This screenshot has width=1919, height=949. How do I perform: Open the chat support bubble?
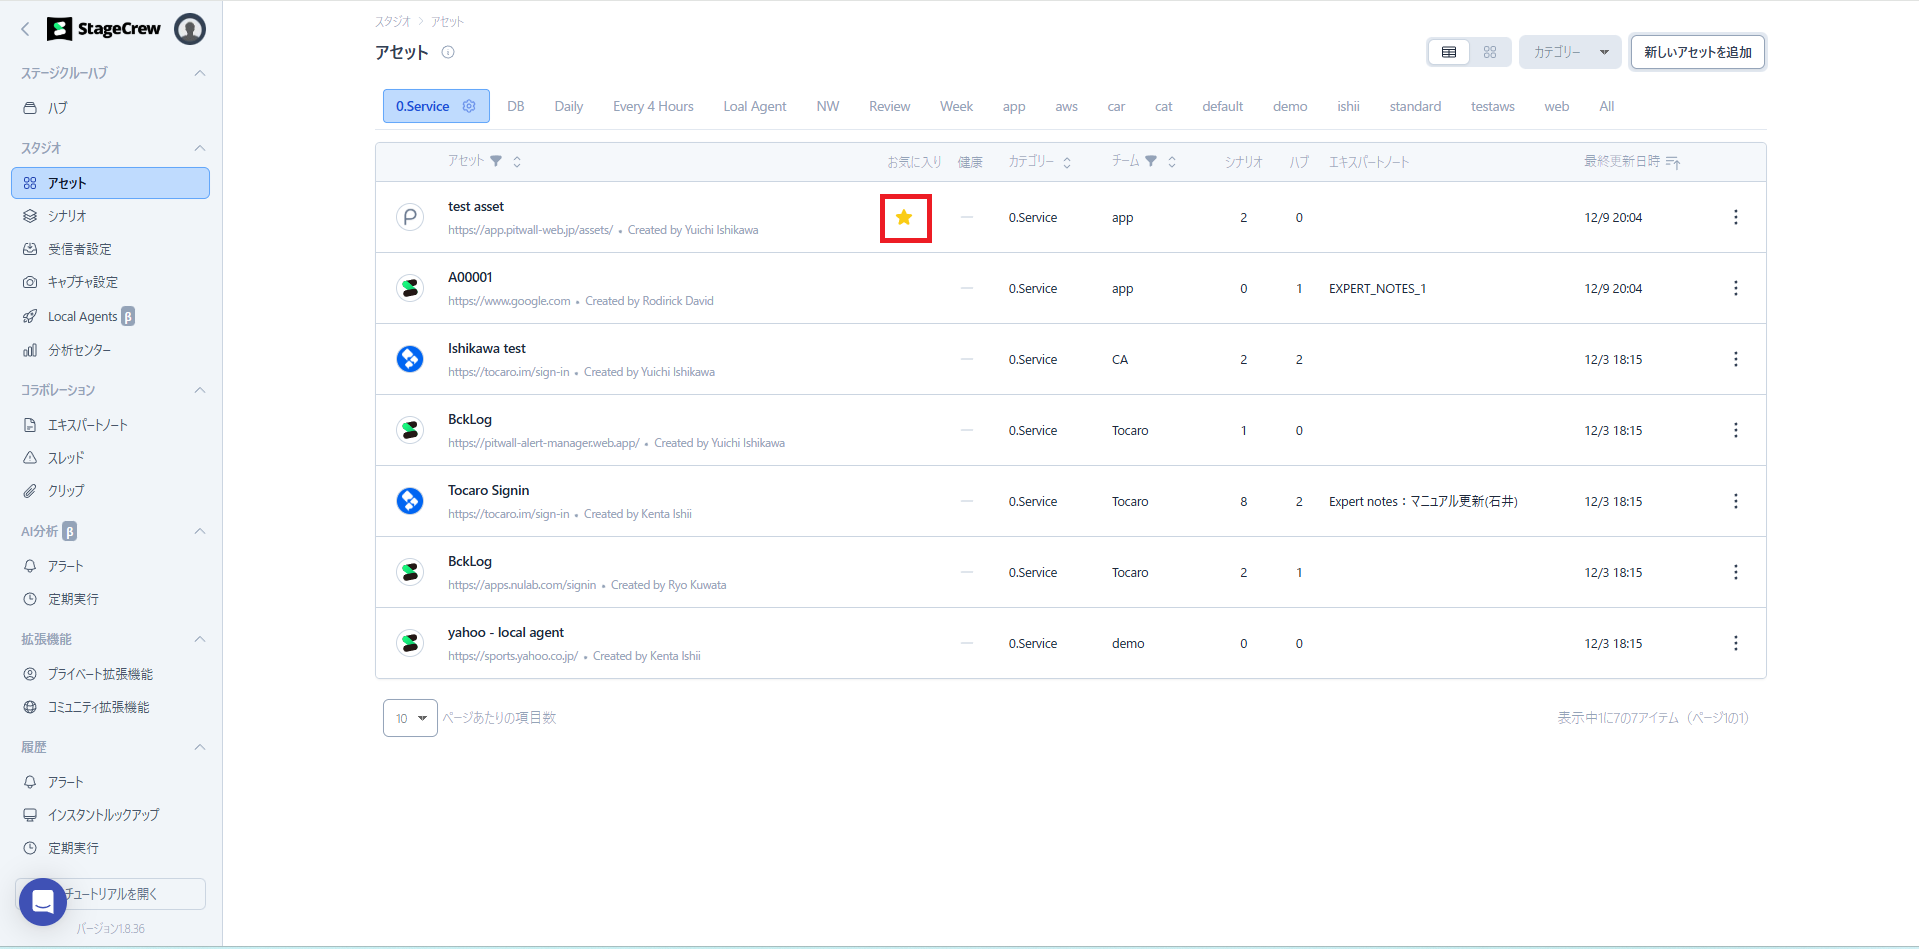click(42, 902)
